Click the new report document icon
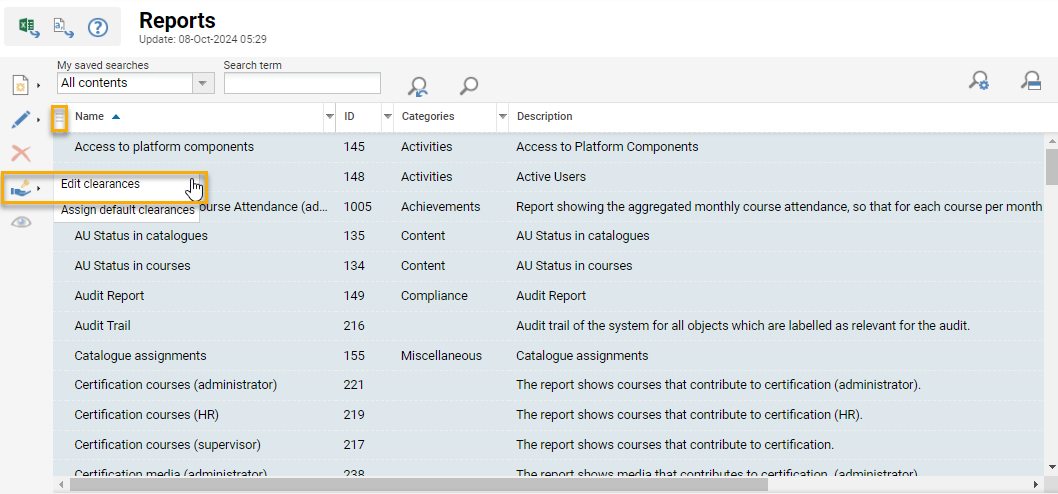 pos(20,85)
